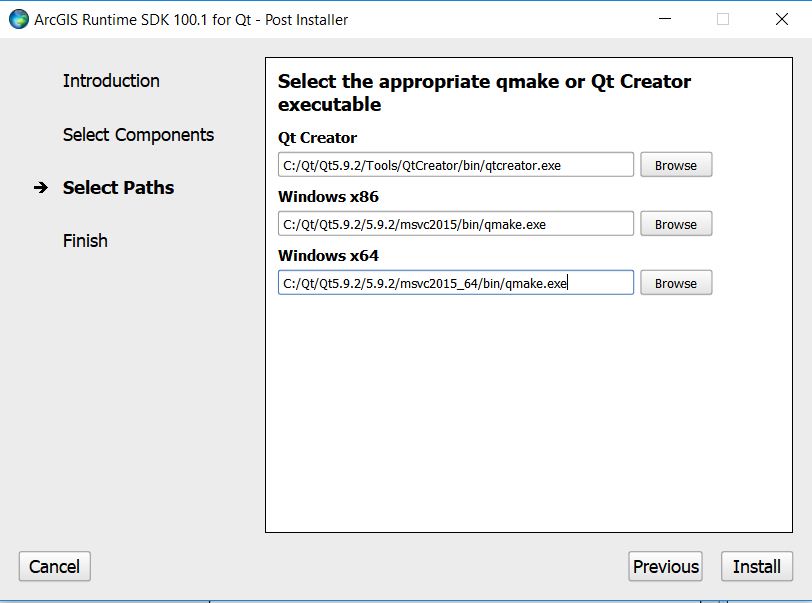Select the Introduction step in sidebar
The width and height of the screenshot is (812, 603).
coord(111,81)
